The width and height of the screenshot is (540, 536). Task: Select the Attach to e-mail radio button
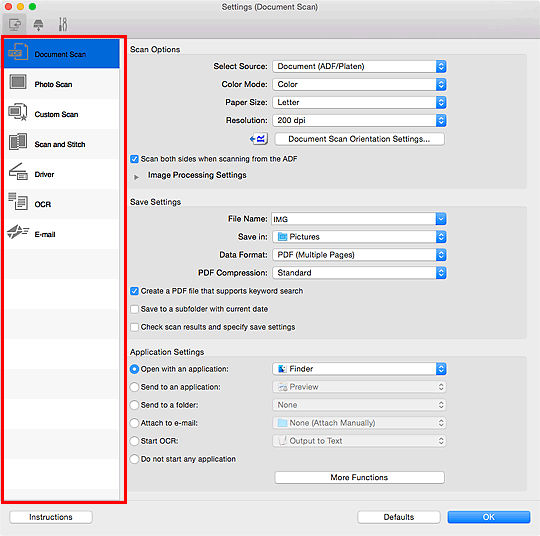tap(134, 423)
